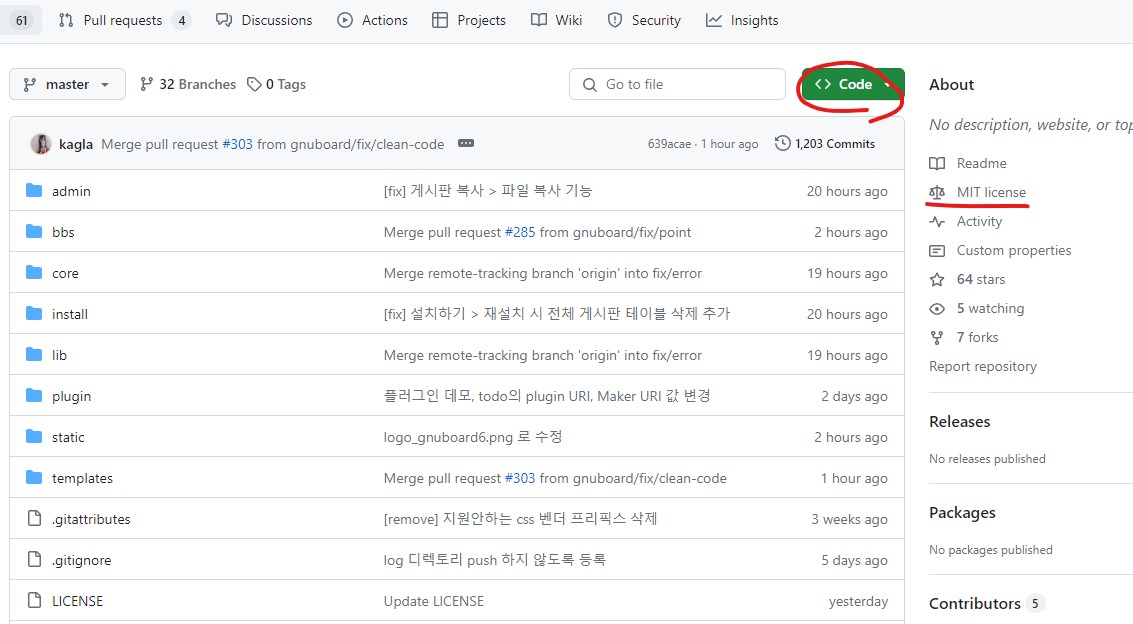Open Readme link in About
This screenshot has width=1133, height=624.
coord(968,163)
